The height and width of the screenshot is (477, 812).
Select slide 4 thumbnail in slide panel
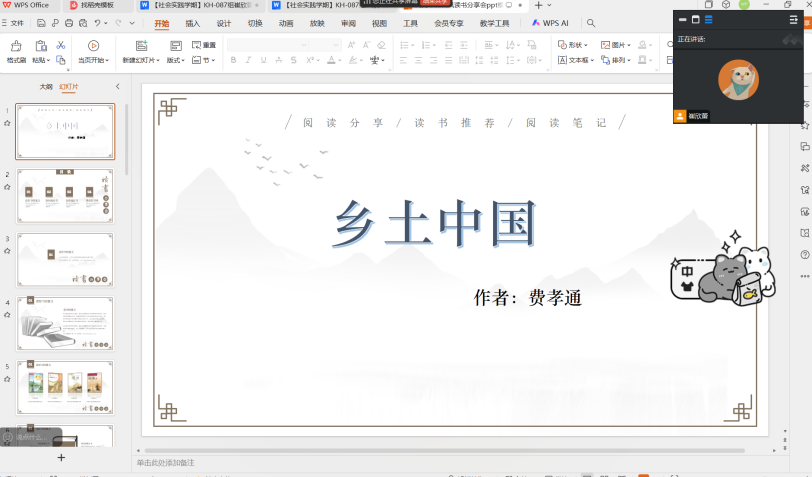(x=65, y=321)
